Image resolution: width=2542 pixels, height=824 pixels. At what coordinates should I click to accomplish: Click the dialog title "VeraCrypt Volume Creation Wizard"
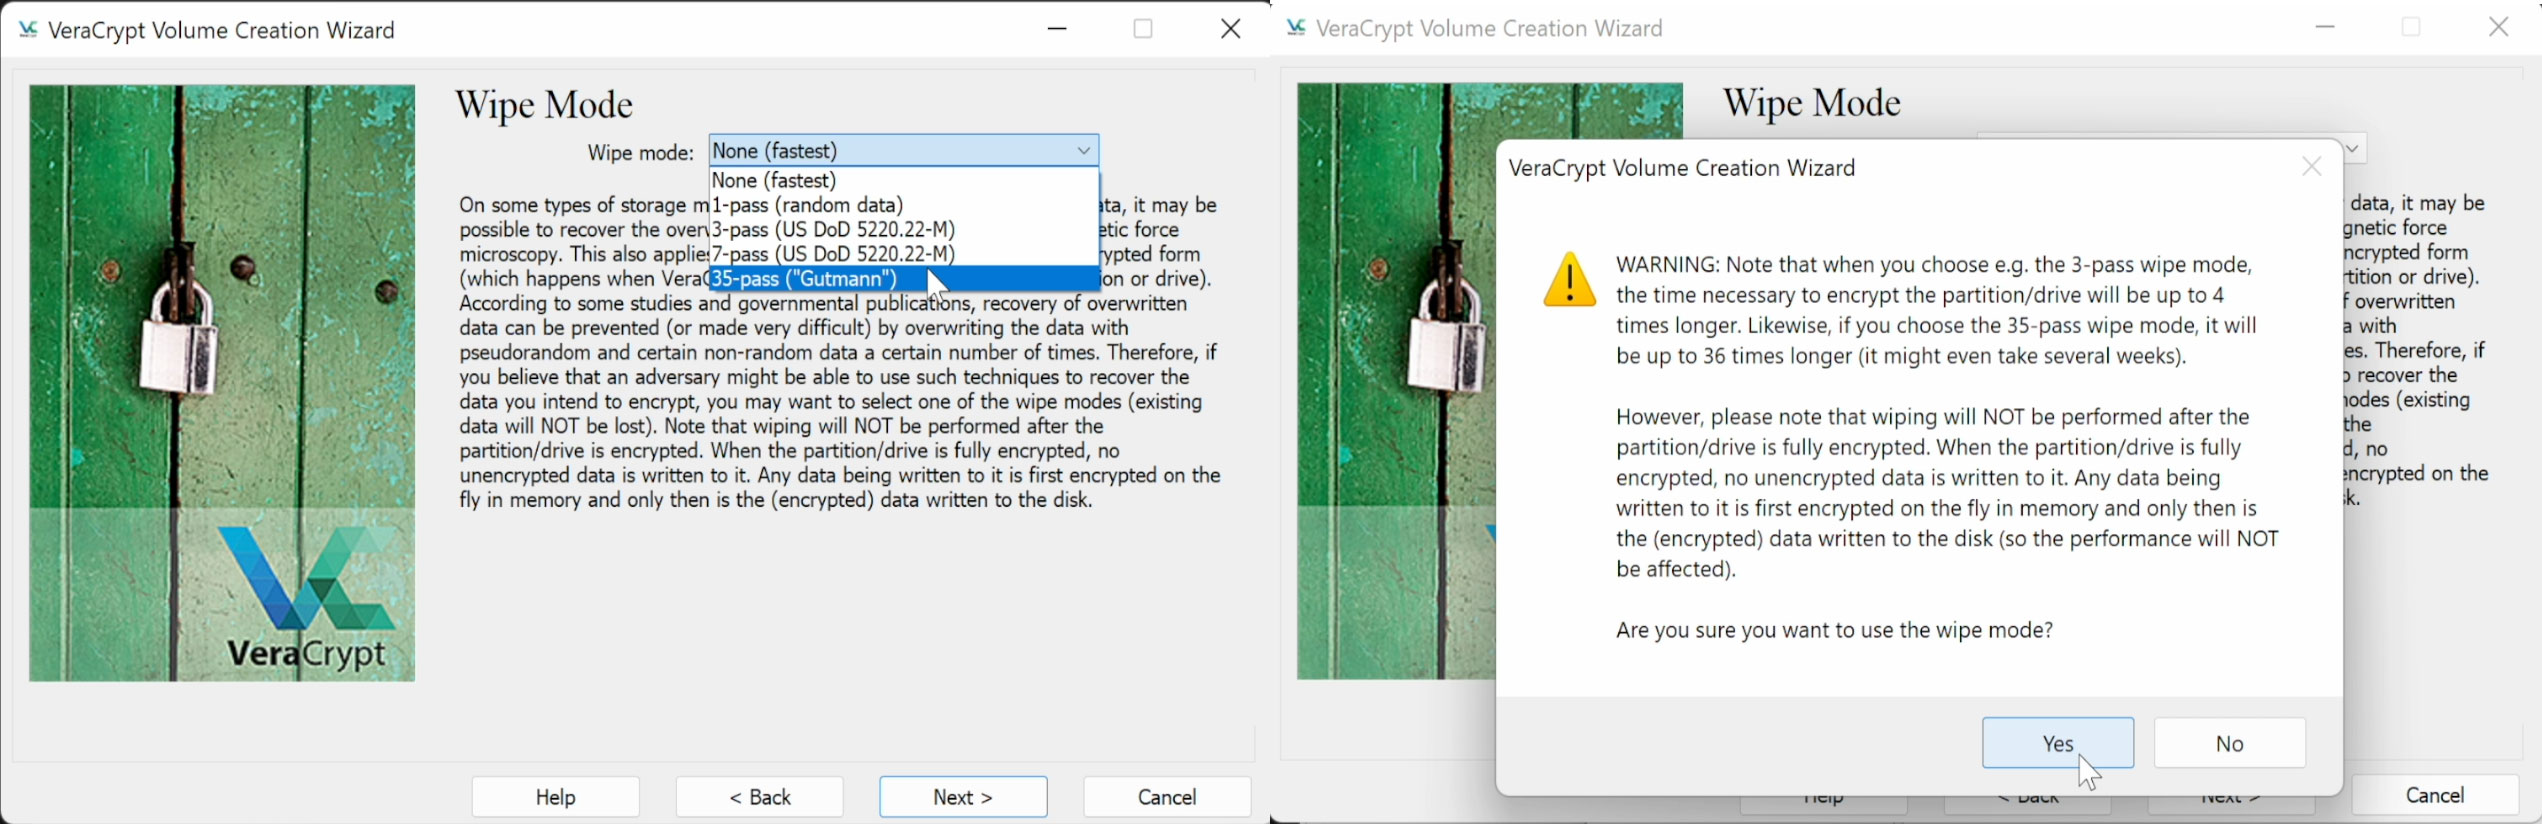1681,168
